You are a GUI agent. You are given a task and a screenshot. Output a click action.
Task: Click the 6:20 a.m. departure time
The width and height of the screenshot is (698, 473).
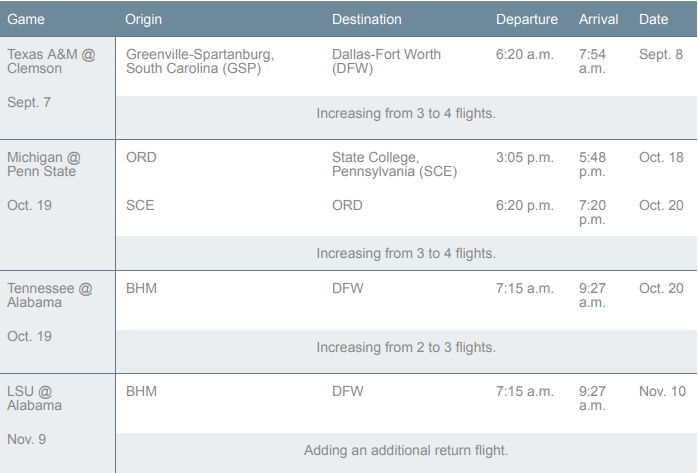(525, 54)
